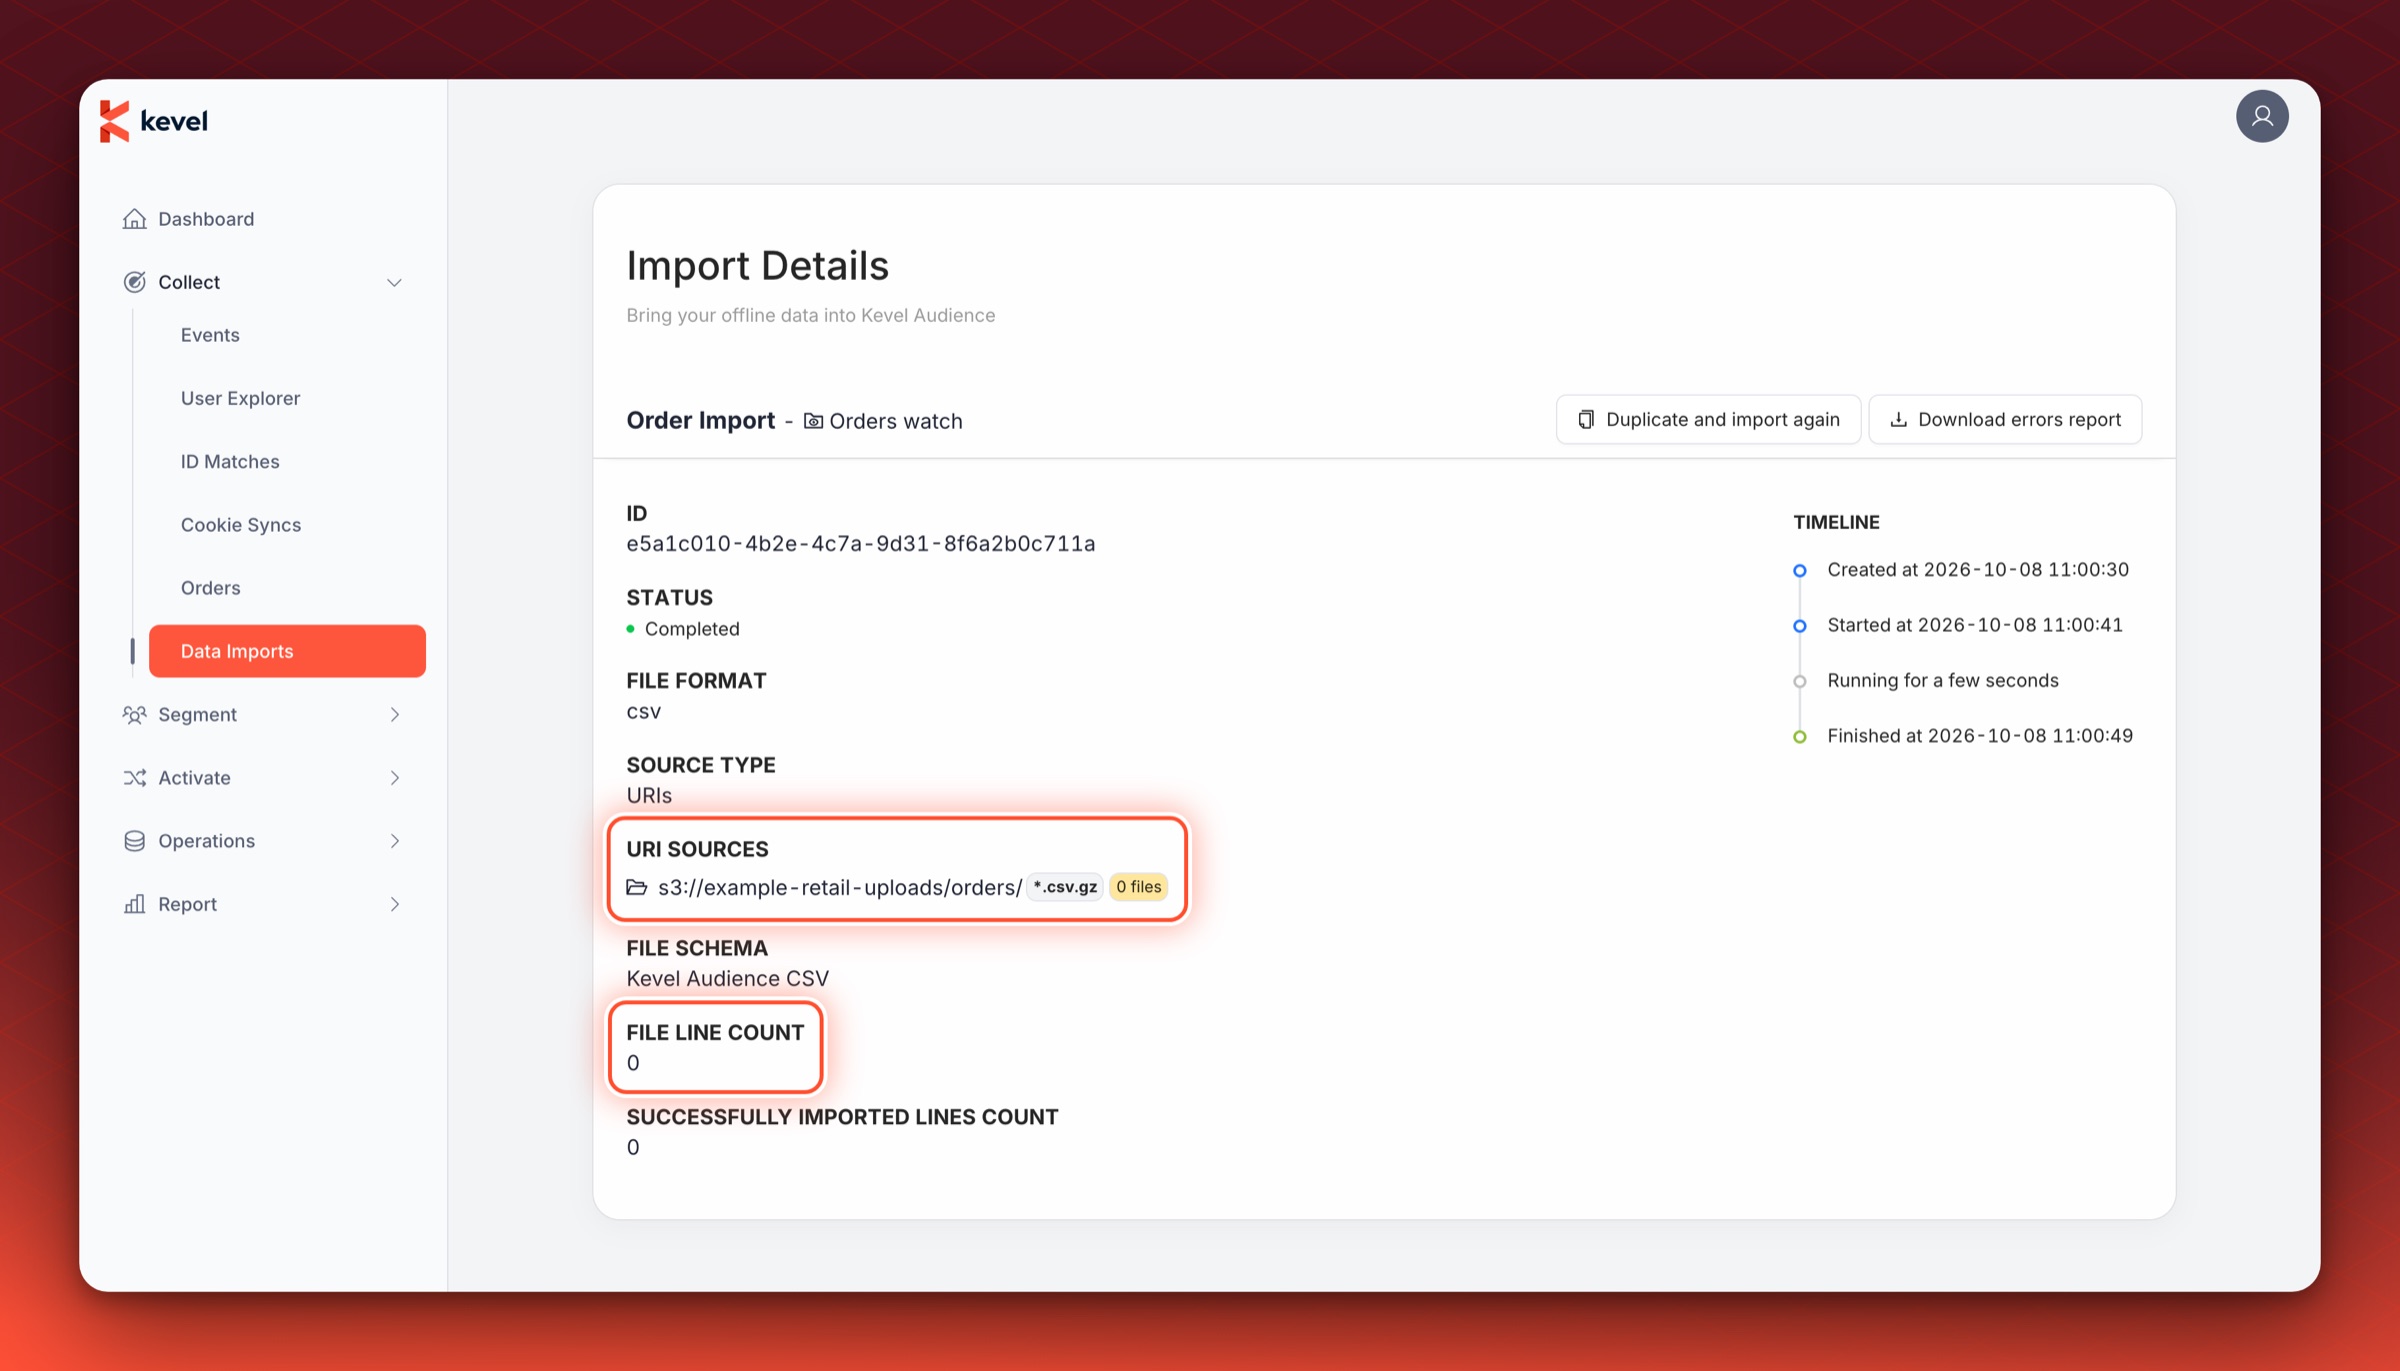This screenshot has width=2400, height=1371.
Task: Go to Events in sidebar
Action: [210, 335]
